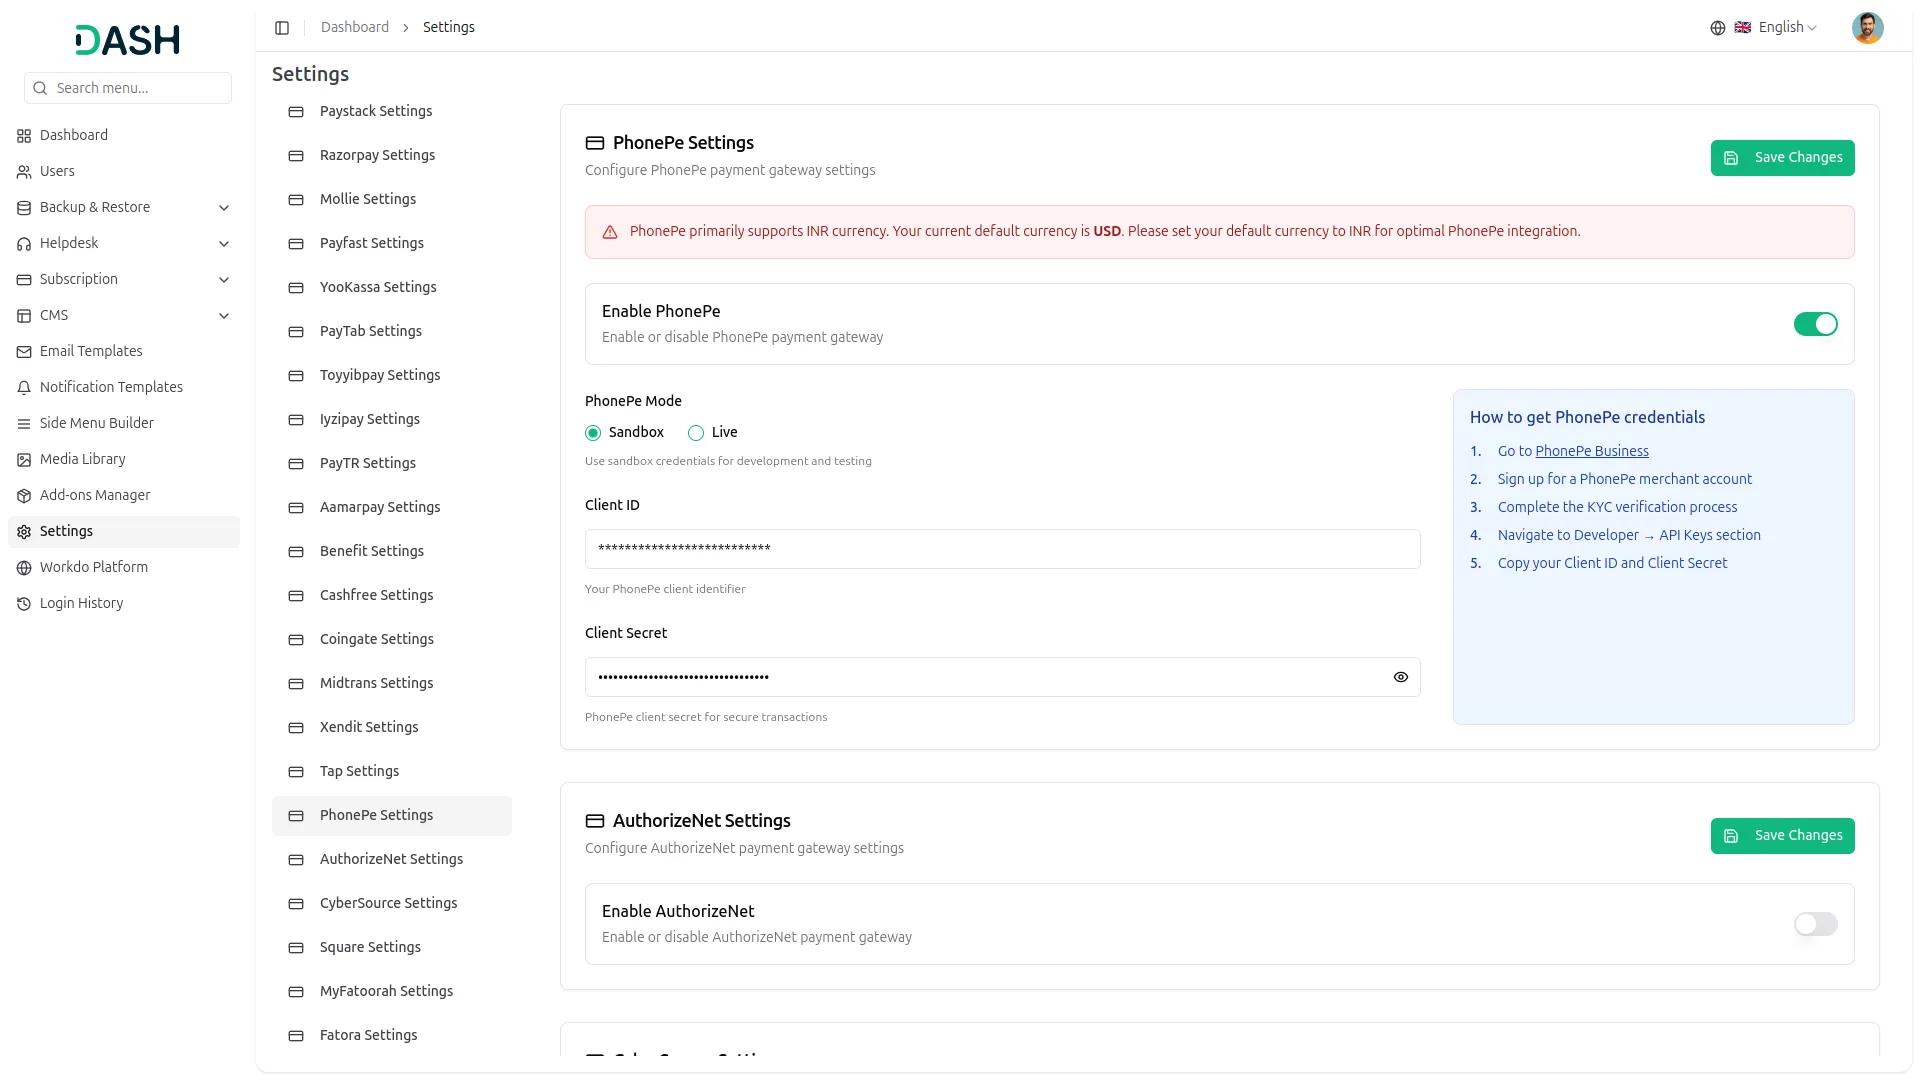Open YooKassa Settings section
Viewport: 1920px width, 1080px height.
pyautogui.click(x=392, y=288)
